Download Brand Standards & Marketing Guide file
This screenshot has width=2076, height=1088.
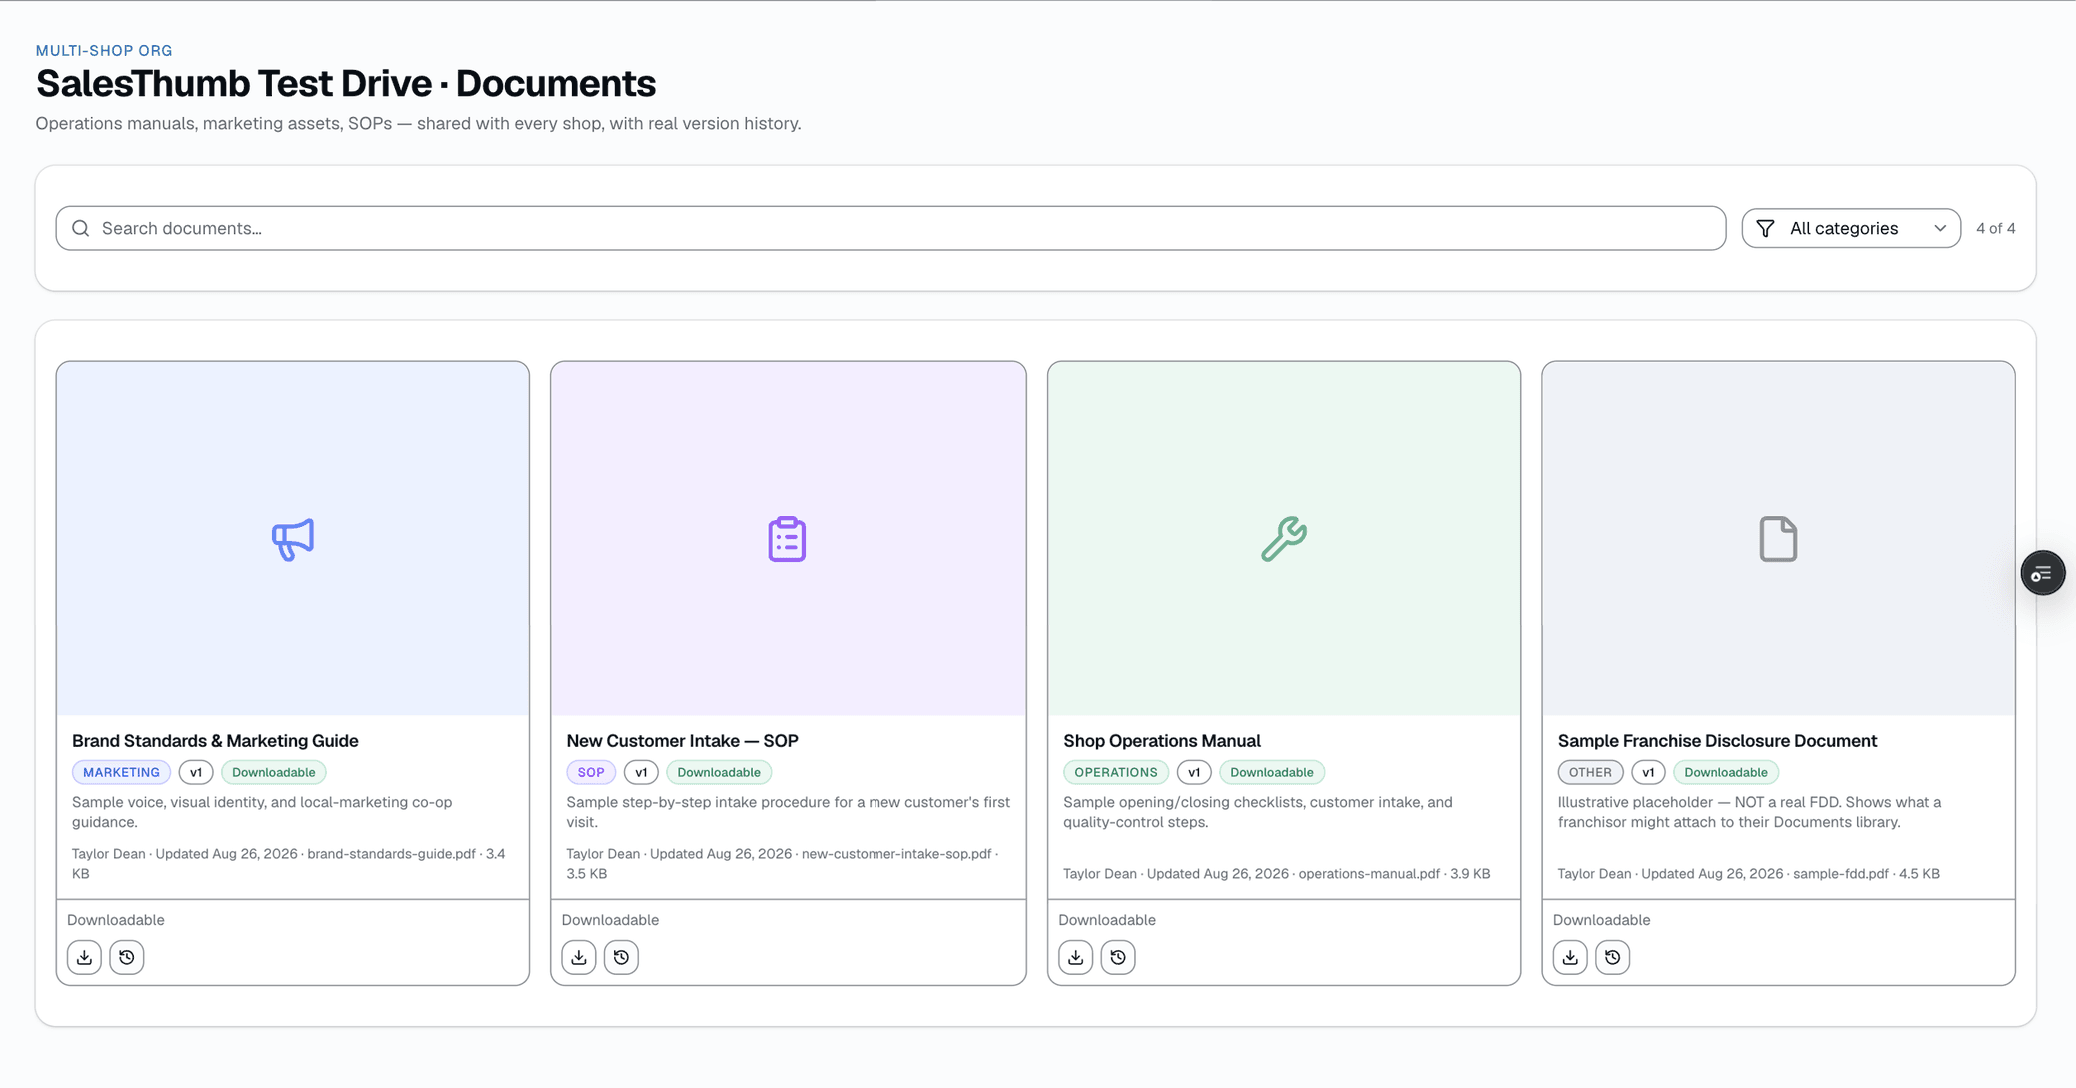(84, 957)
